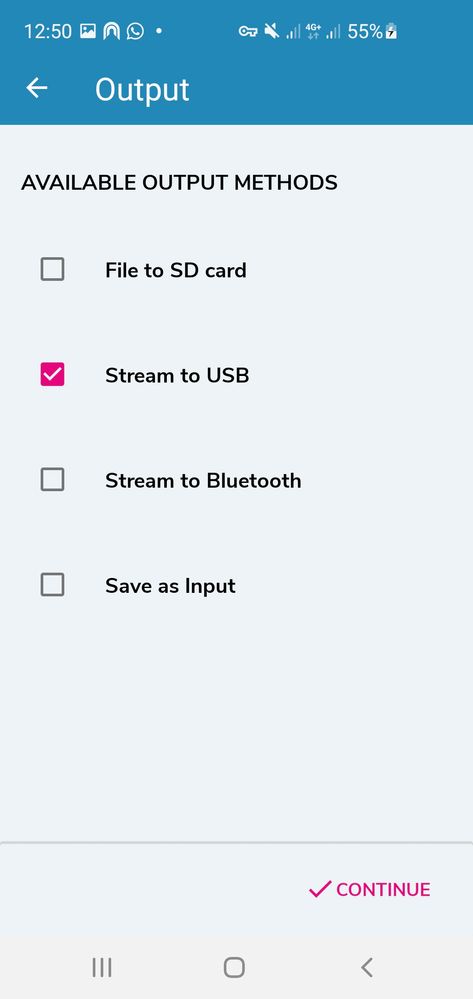Screen dimensions: 473x999
Task: Tap the back arrow beside Output
Action: coord(37,88)
